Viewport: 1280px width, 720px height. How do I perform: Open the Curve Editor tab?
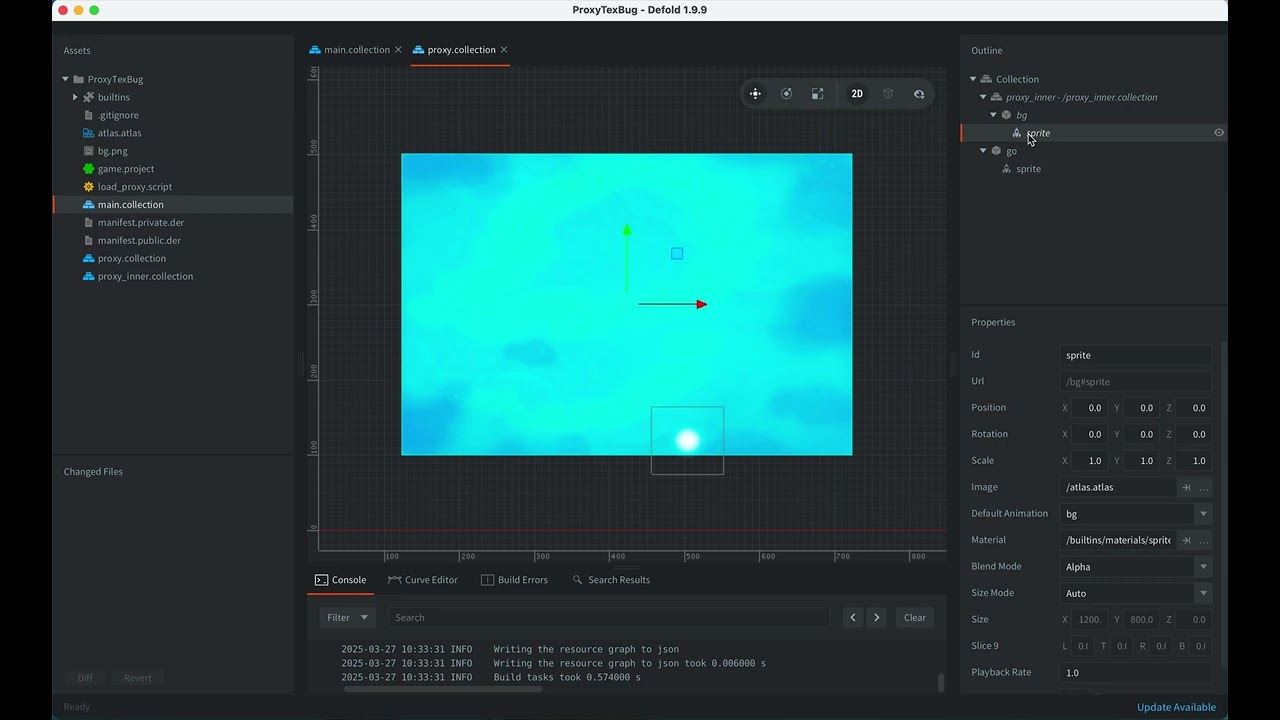[423, 580]
